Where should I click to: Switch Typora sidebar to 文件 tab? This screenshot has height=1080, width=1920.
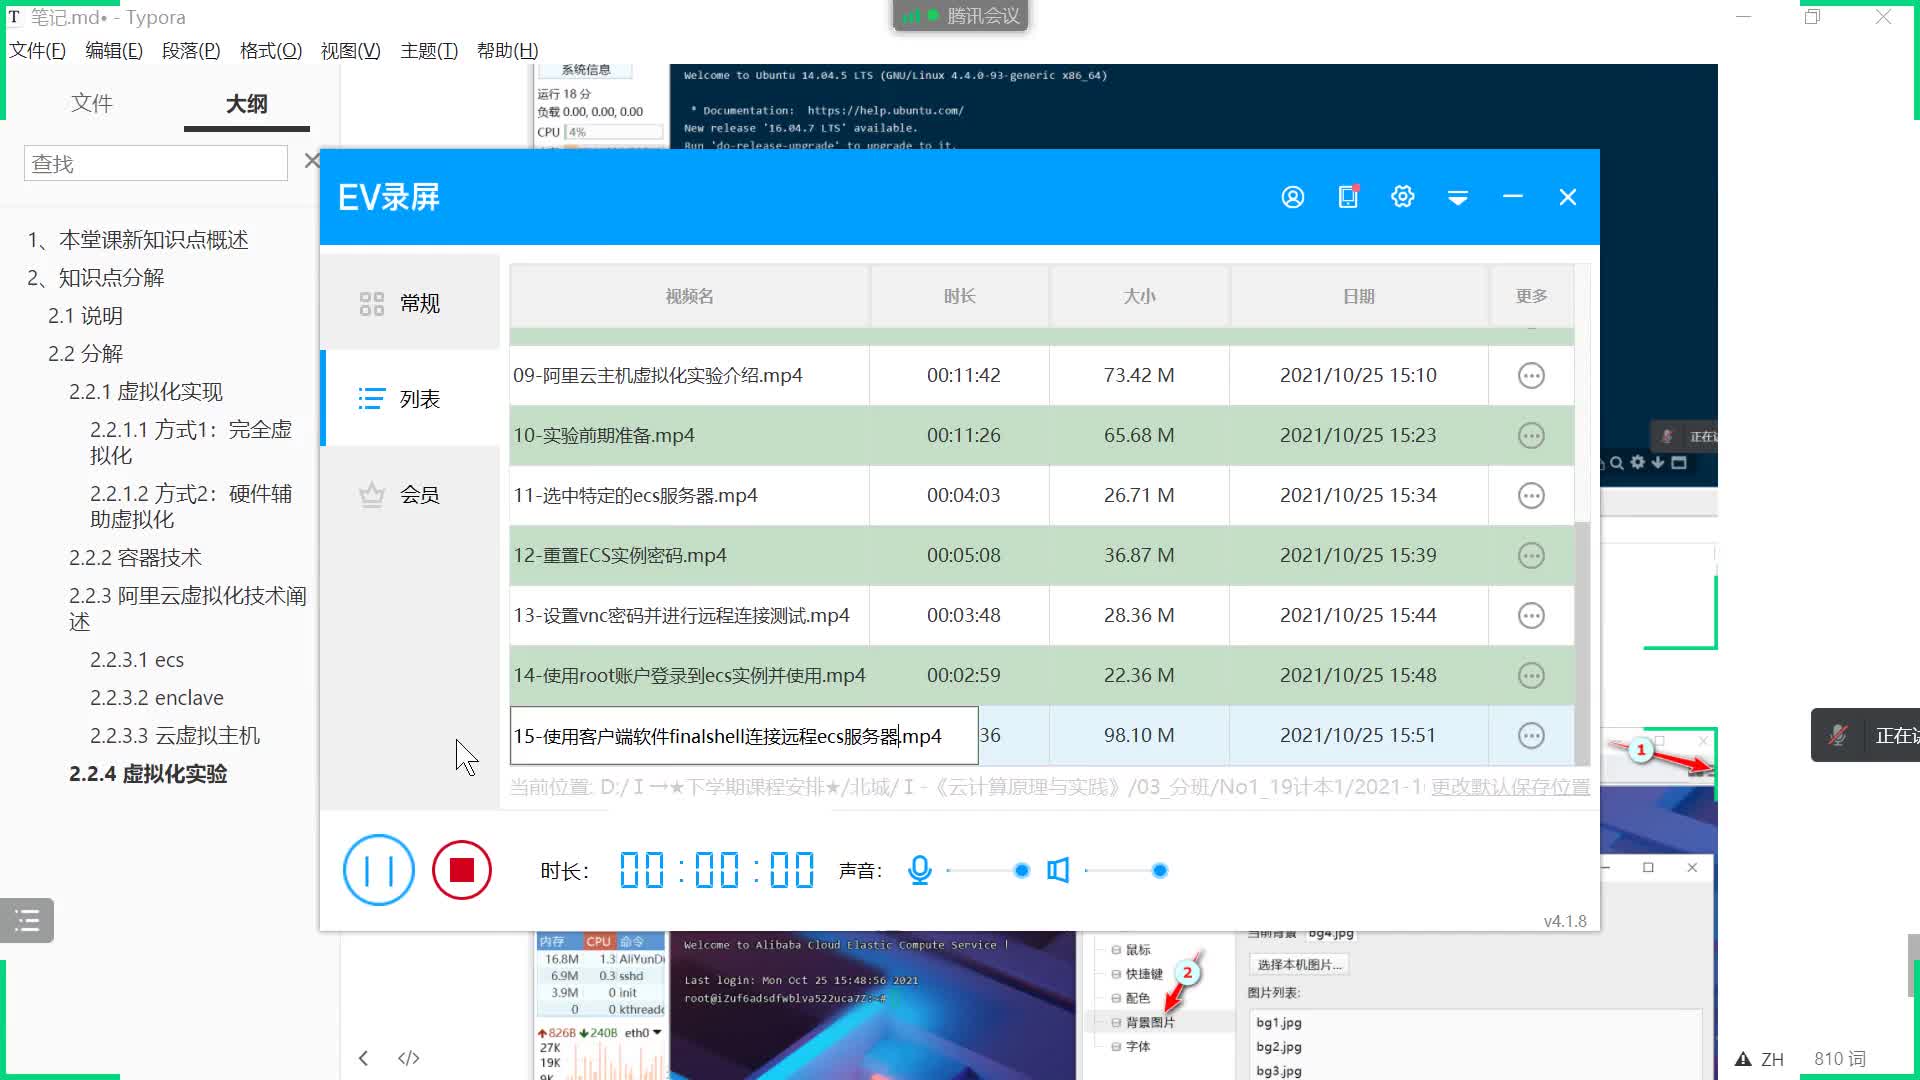(x=92, y=103)
